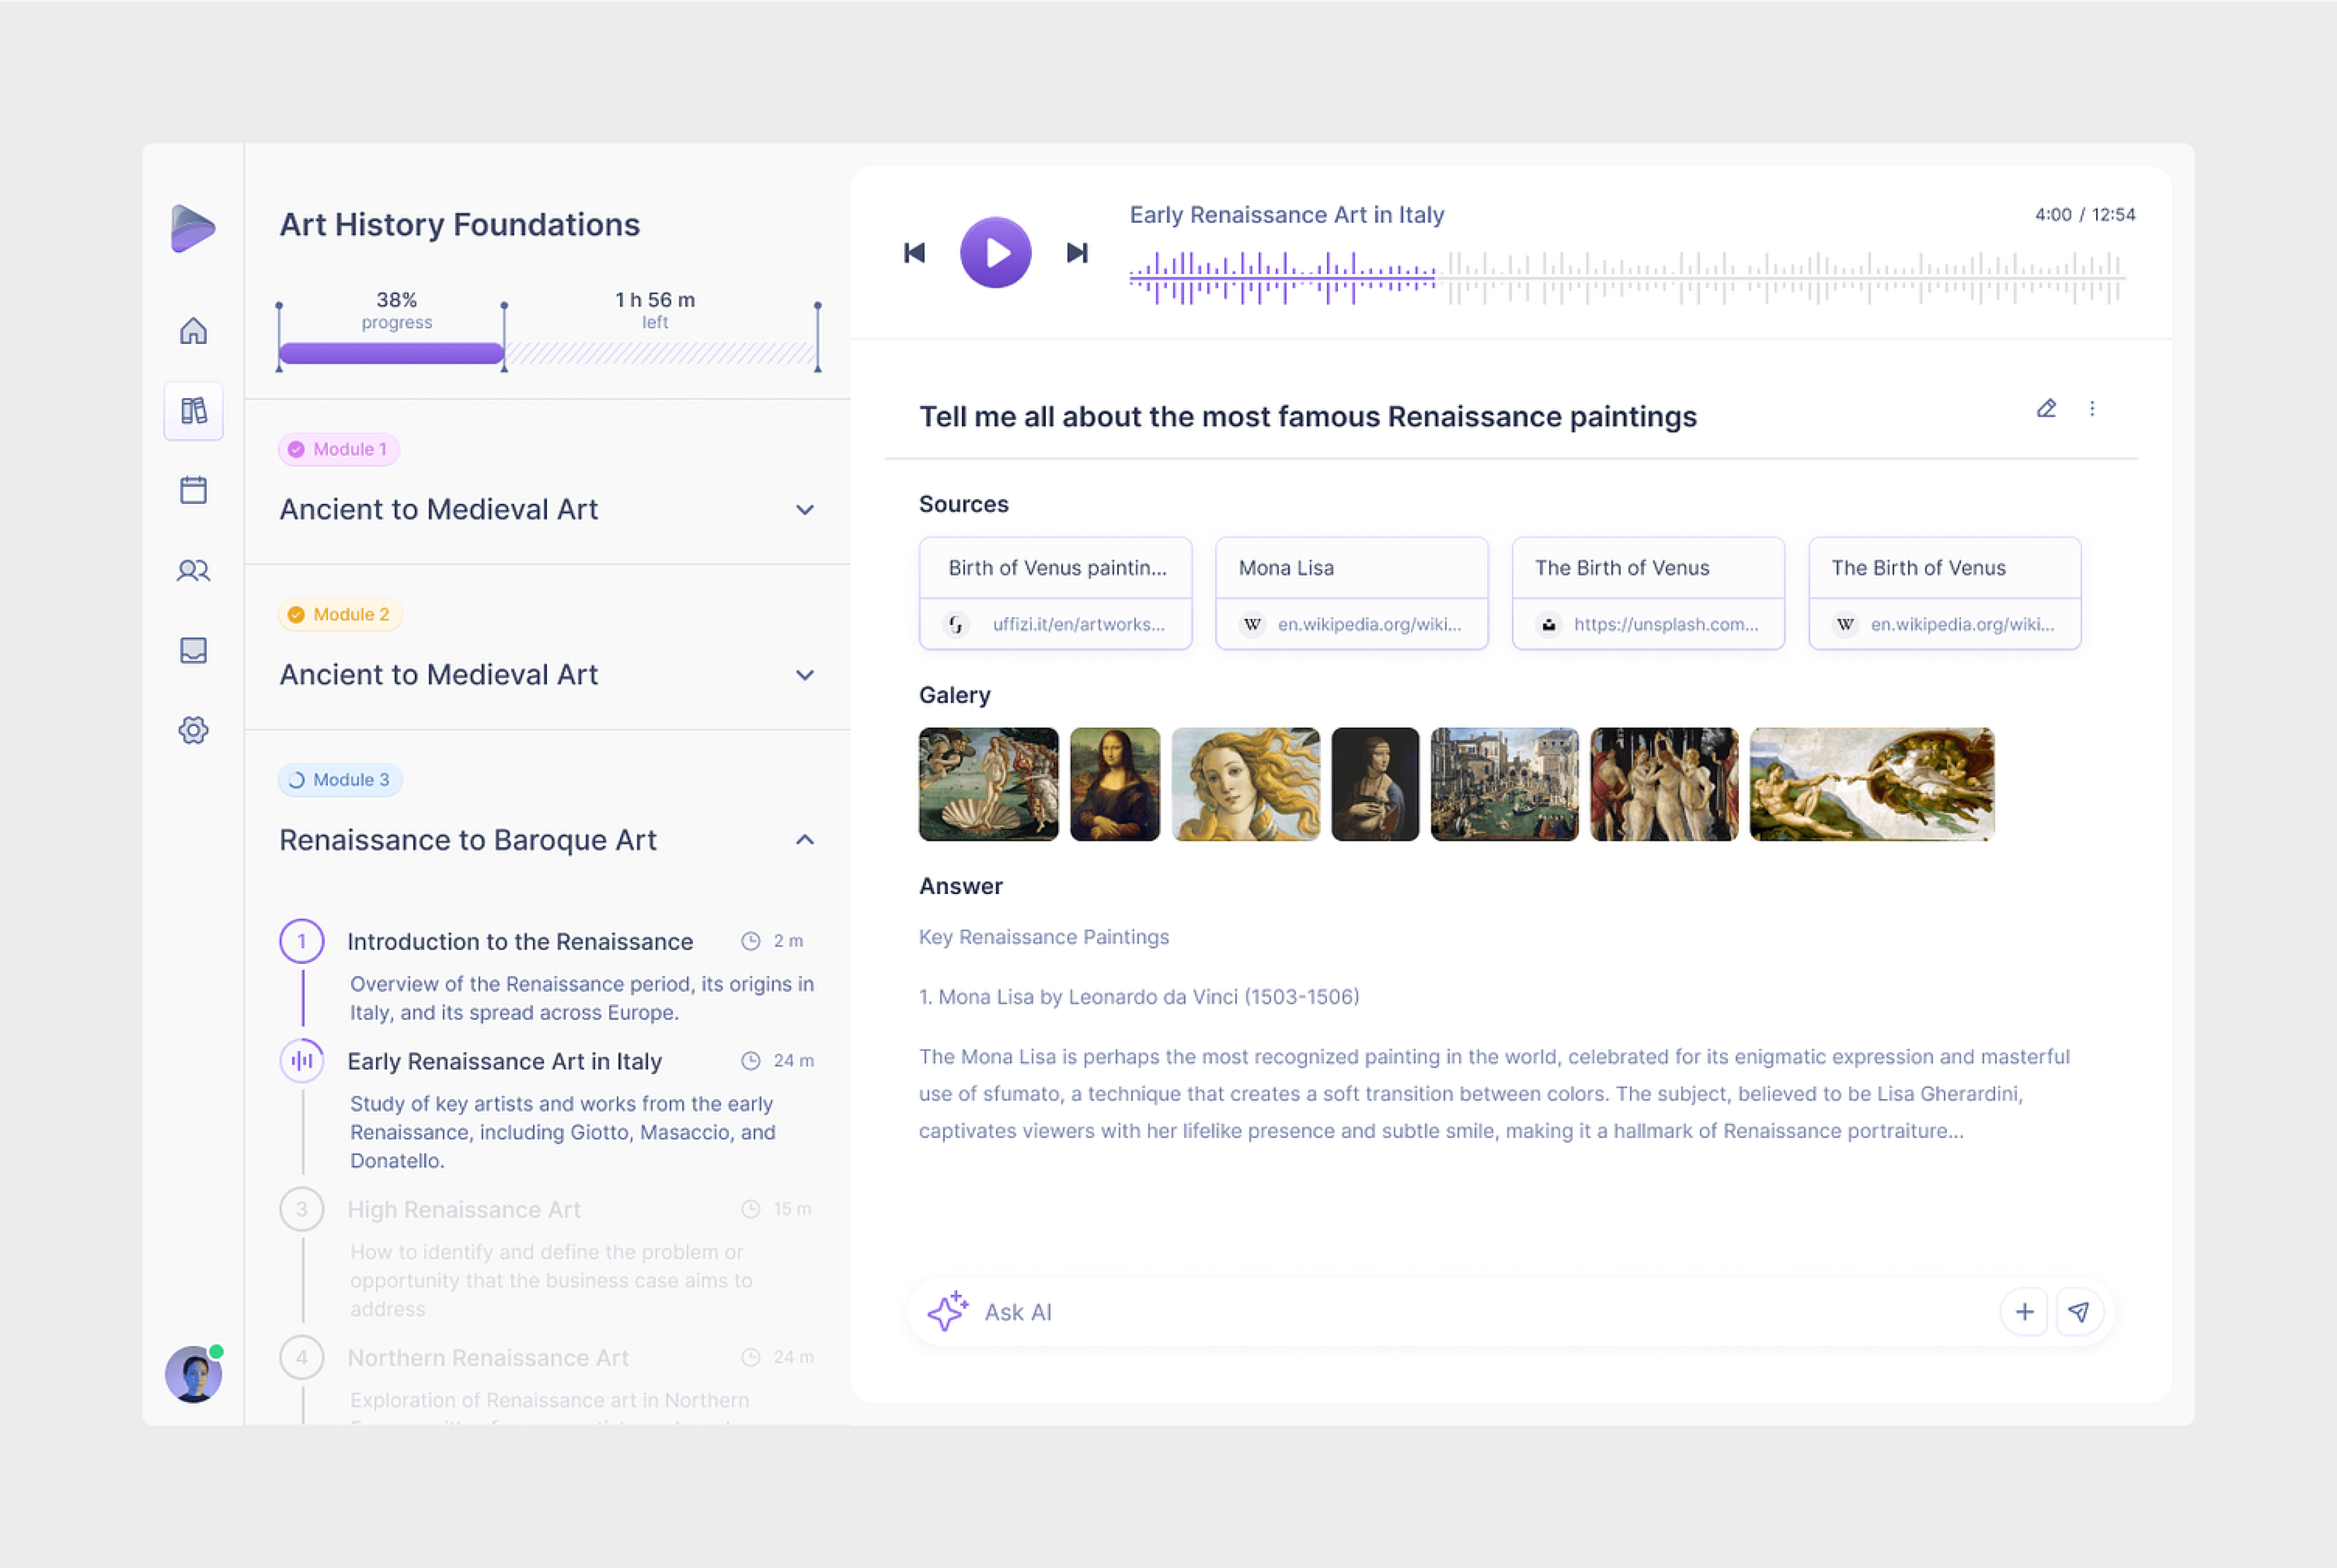This screenshot has width=2337, height=1568.
Task: Open the Mona Lisa Wikipedia source
Action: [1351, 593]
